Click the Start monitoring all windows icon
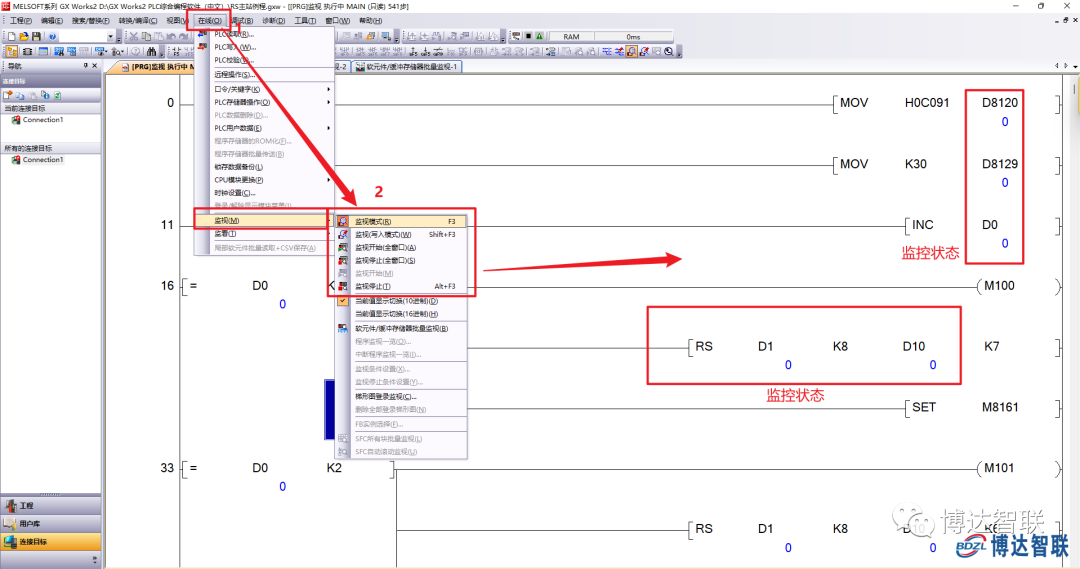This screenshot has height=569, width=1080. pyautogui.click(x=343, y=247)
